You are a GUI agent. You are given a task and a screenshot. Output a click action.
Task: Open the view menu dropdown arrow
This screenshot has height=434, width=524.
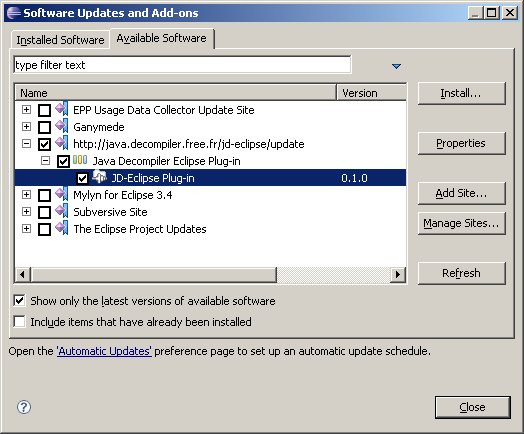tap(396, 66)
